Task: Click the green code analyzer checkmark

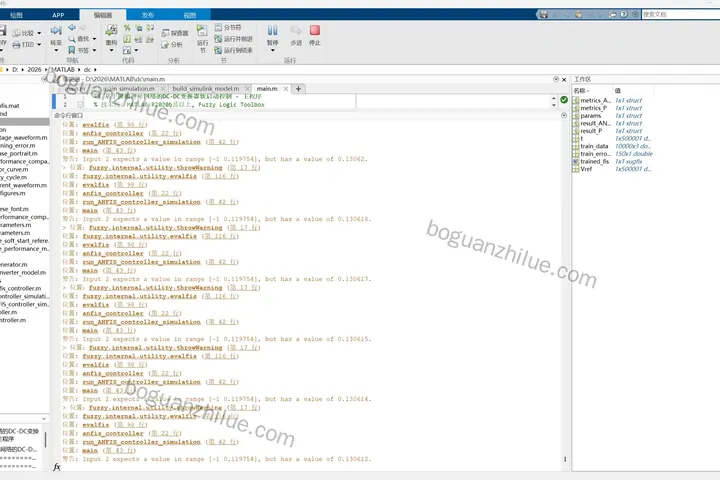Action: click(x=564, y=100)
